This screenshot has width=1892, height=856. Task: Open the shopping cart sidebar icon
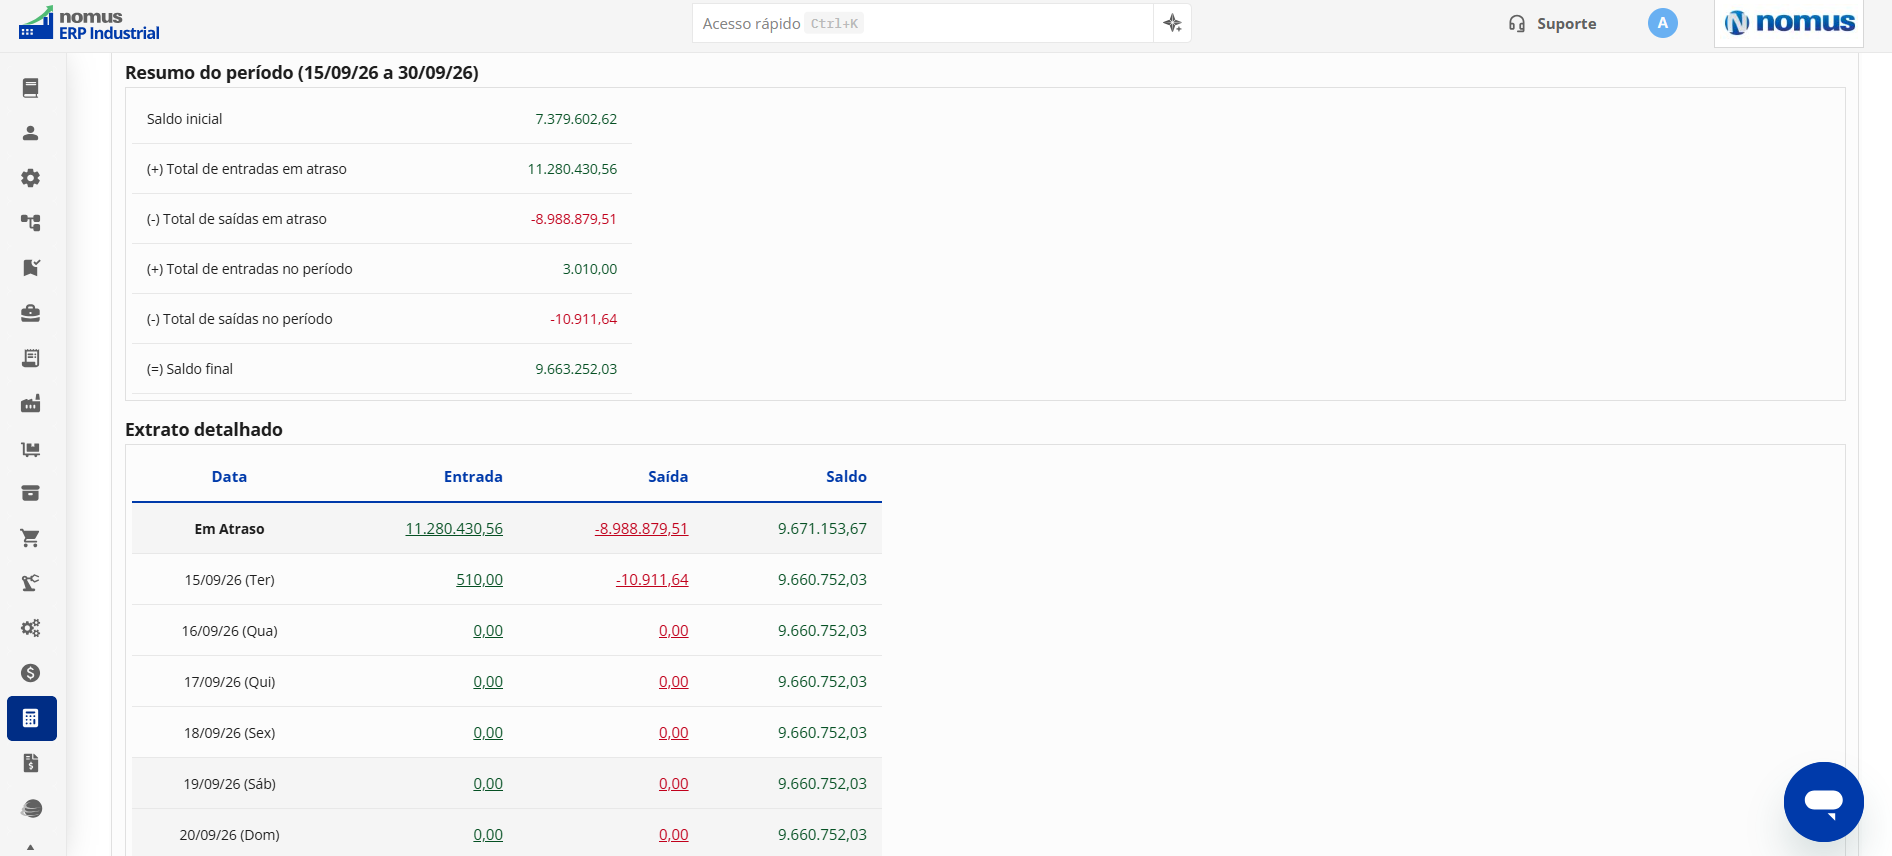click(31, 538)
